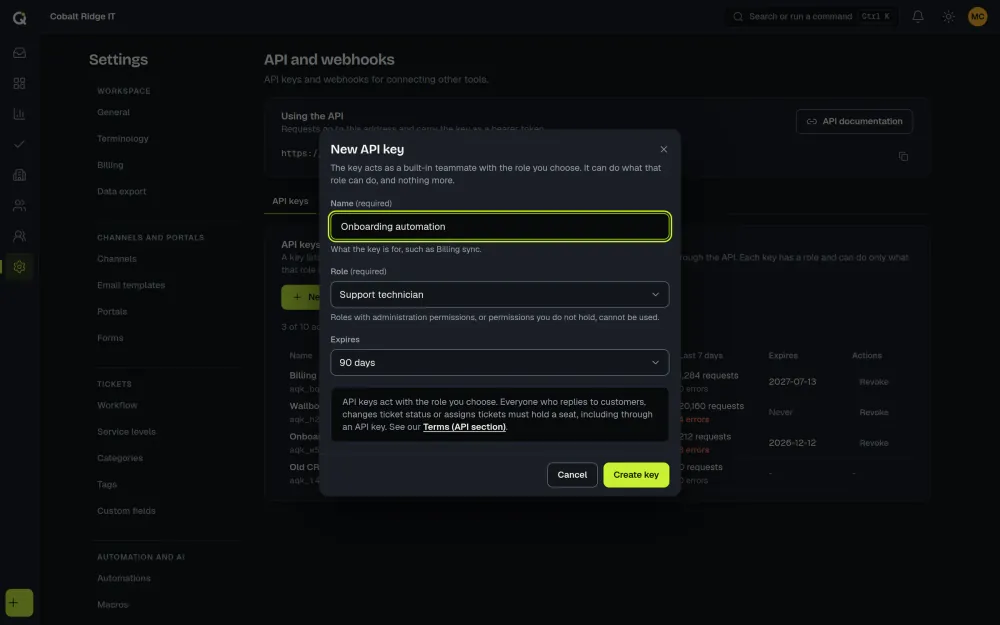Revoke the key that never expires
This screenshot has height=625, width=1000.
pyautogui.click(x=874, y=413)
